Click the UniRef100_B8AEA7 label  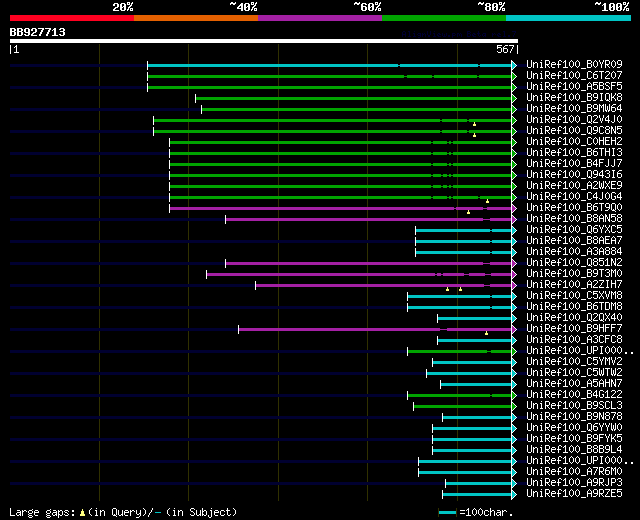(574, 241)
